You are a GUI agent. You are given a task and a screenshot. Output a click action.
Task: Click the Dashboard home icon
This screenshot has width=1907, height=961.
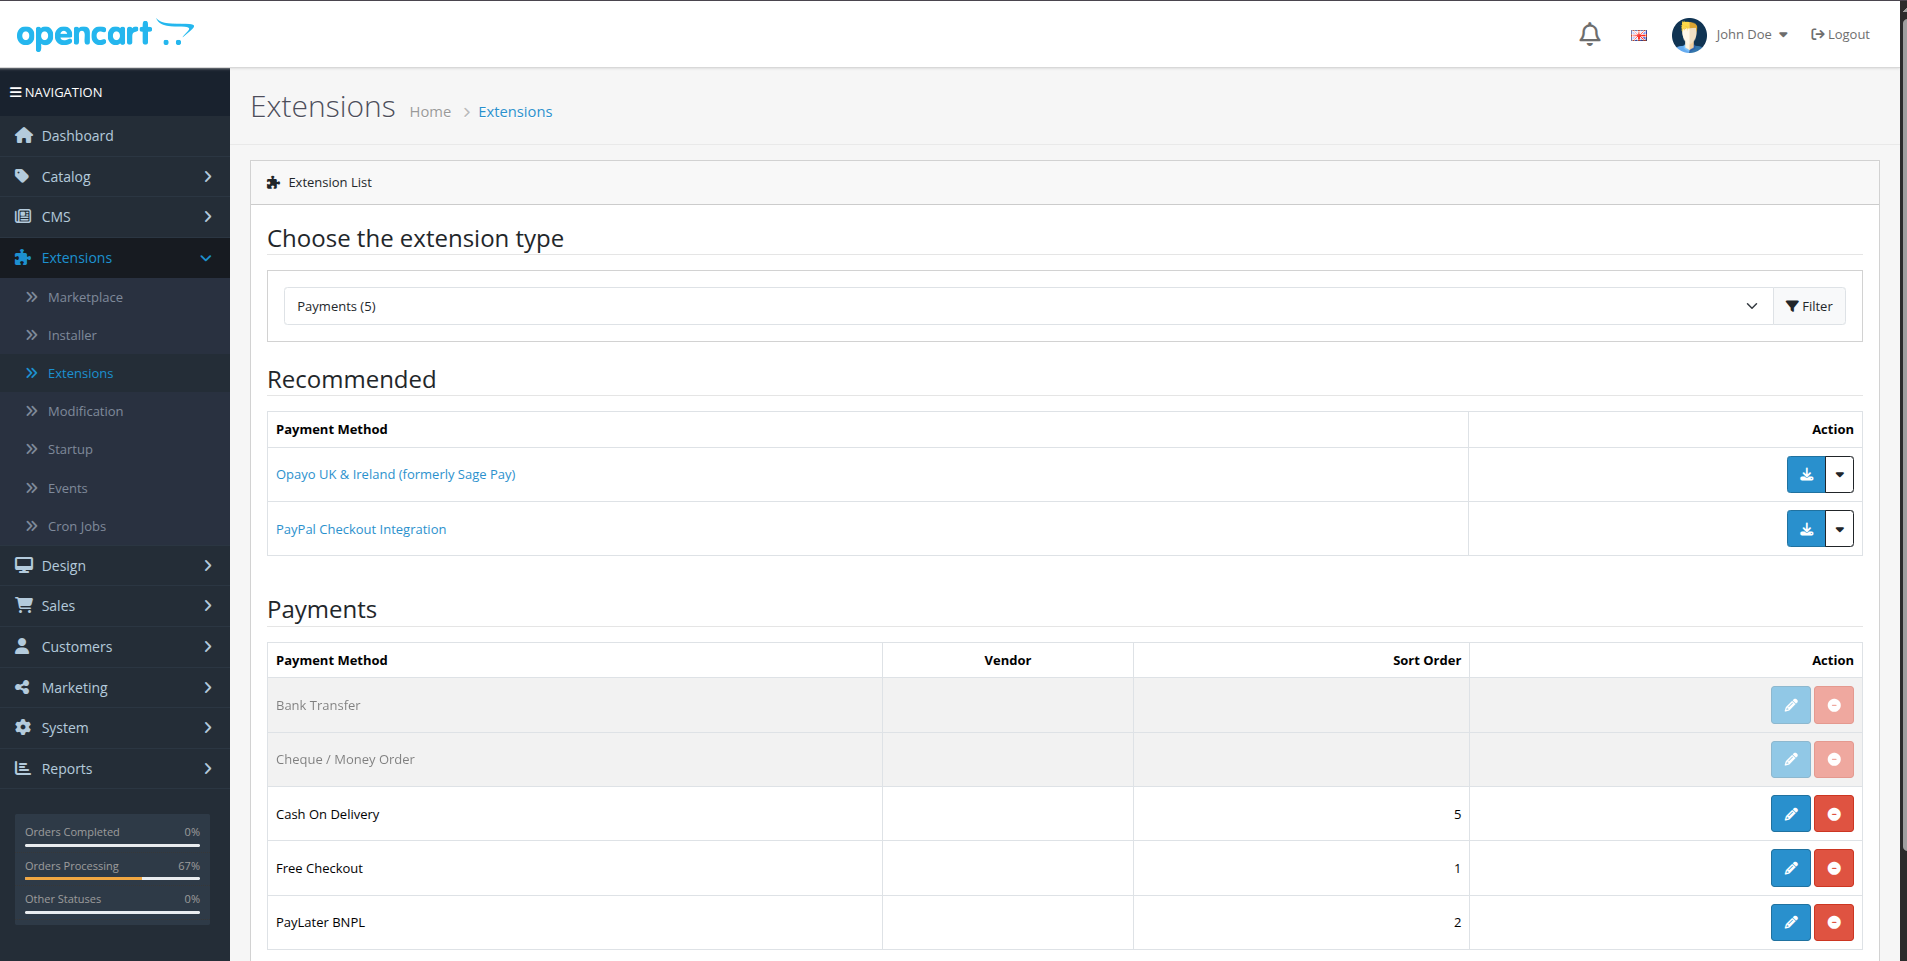pos(24,135)
